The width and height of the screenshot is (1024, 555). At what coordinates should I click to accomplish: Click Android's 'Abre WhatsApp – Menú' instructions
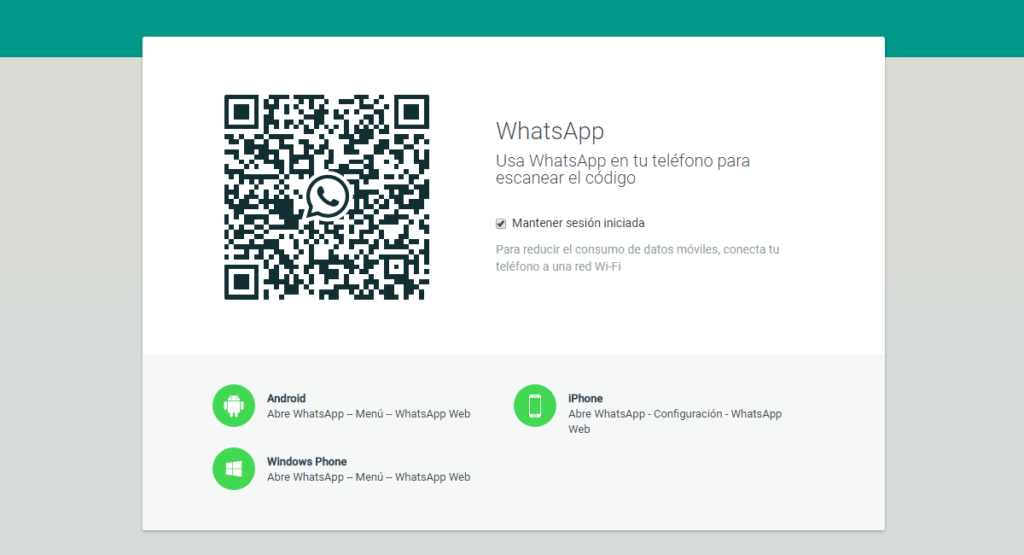(368, 414)
